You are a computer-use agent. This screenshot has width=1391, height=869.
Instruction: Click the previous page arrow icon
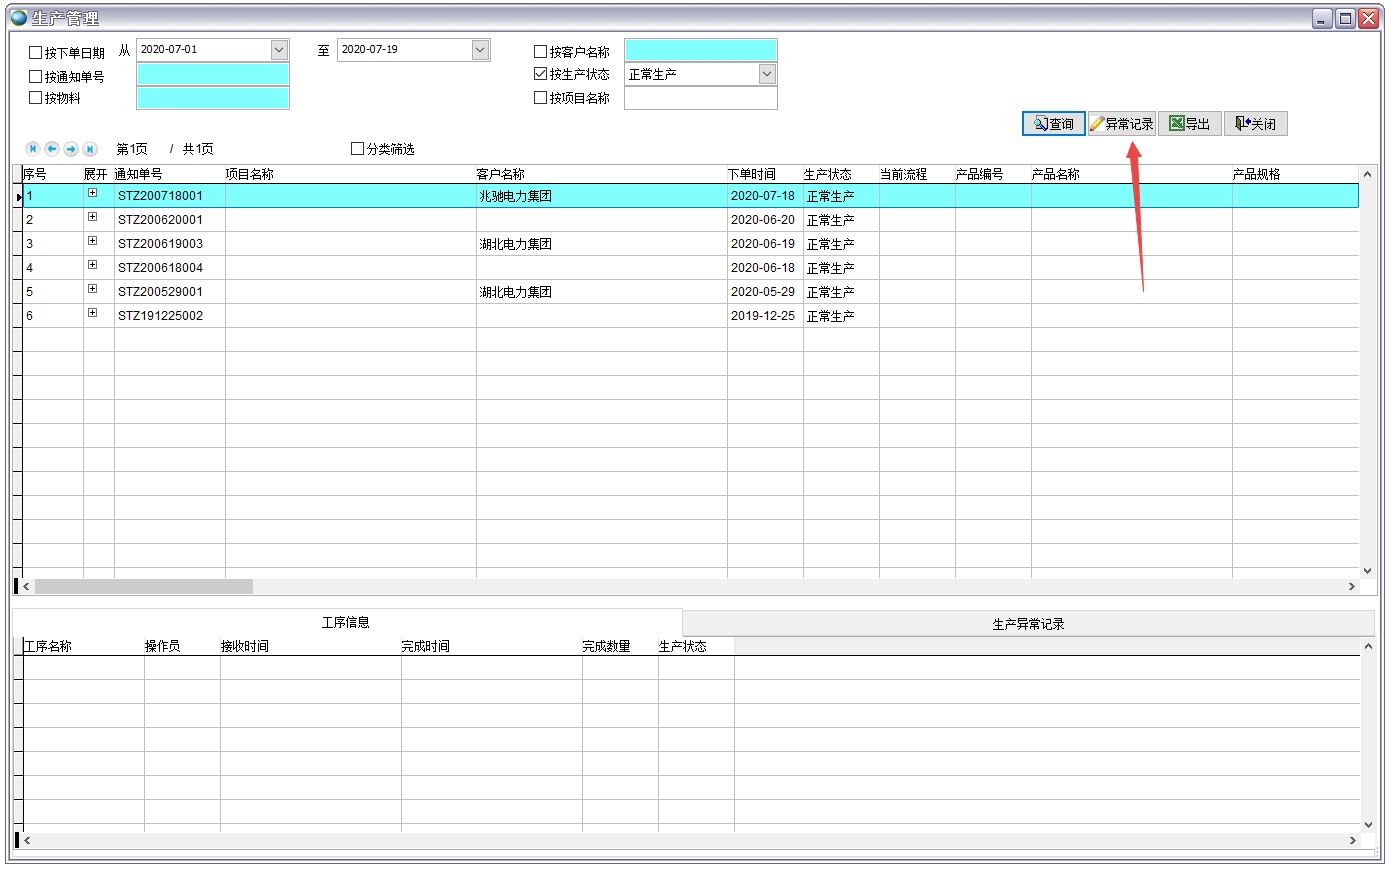(x=52, y=149)
